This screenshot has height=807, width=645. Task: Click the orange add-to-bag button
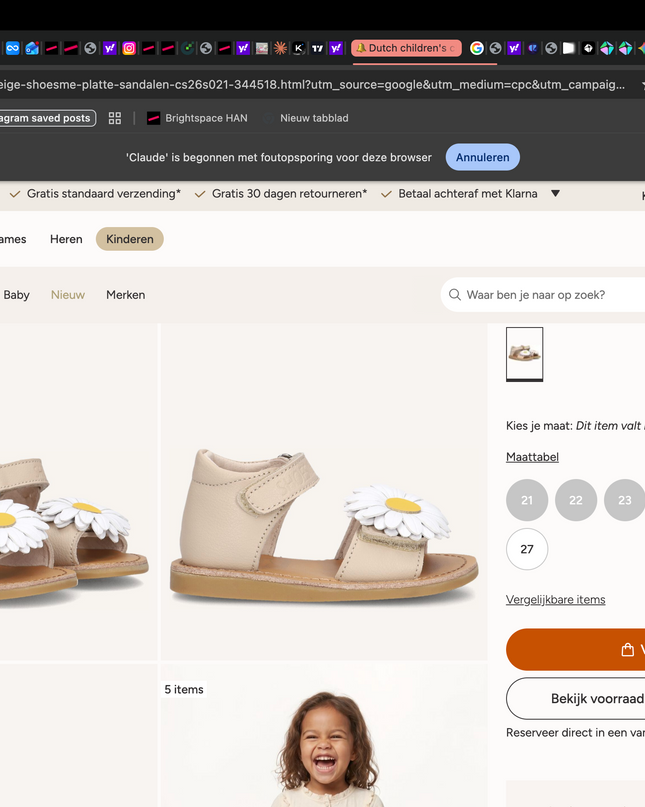[576, 650]
